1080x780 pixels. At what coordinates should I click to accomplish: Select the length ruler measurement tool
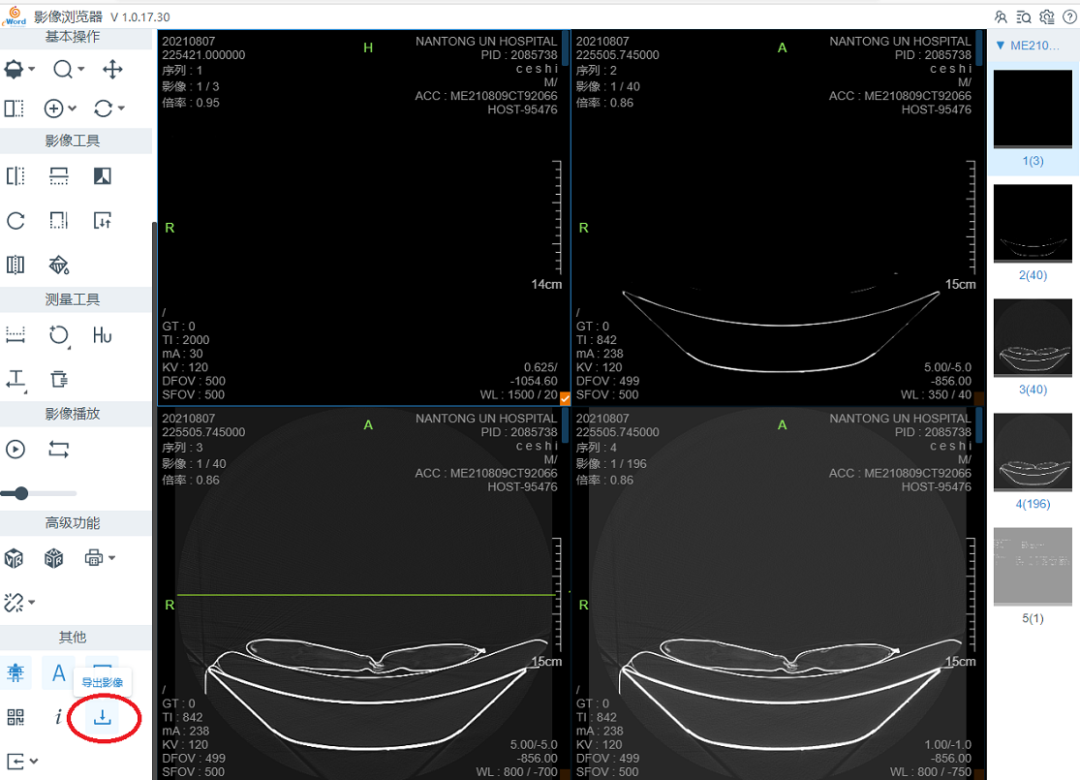tap(15, 336)
